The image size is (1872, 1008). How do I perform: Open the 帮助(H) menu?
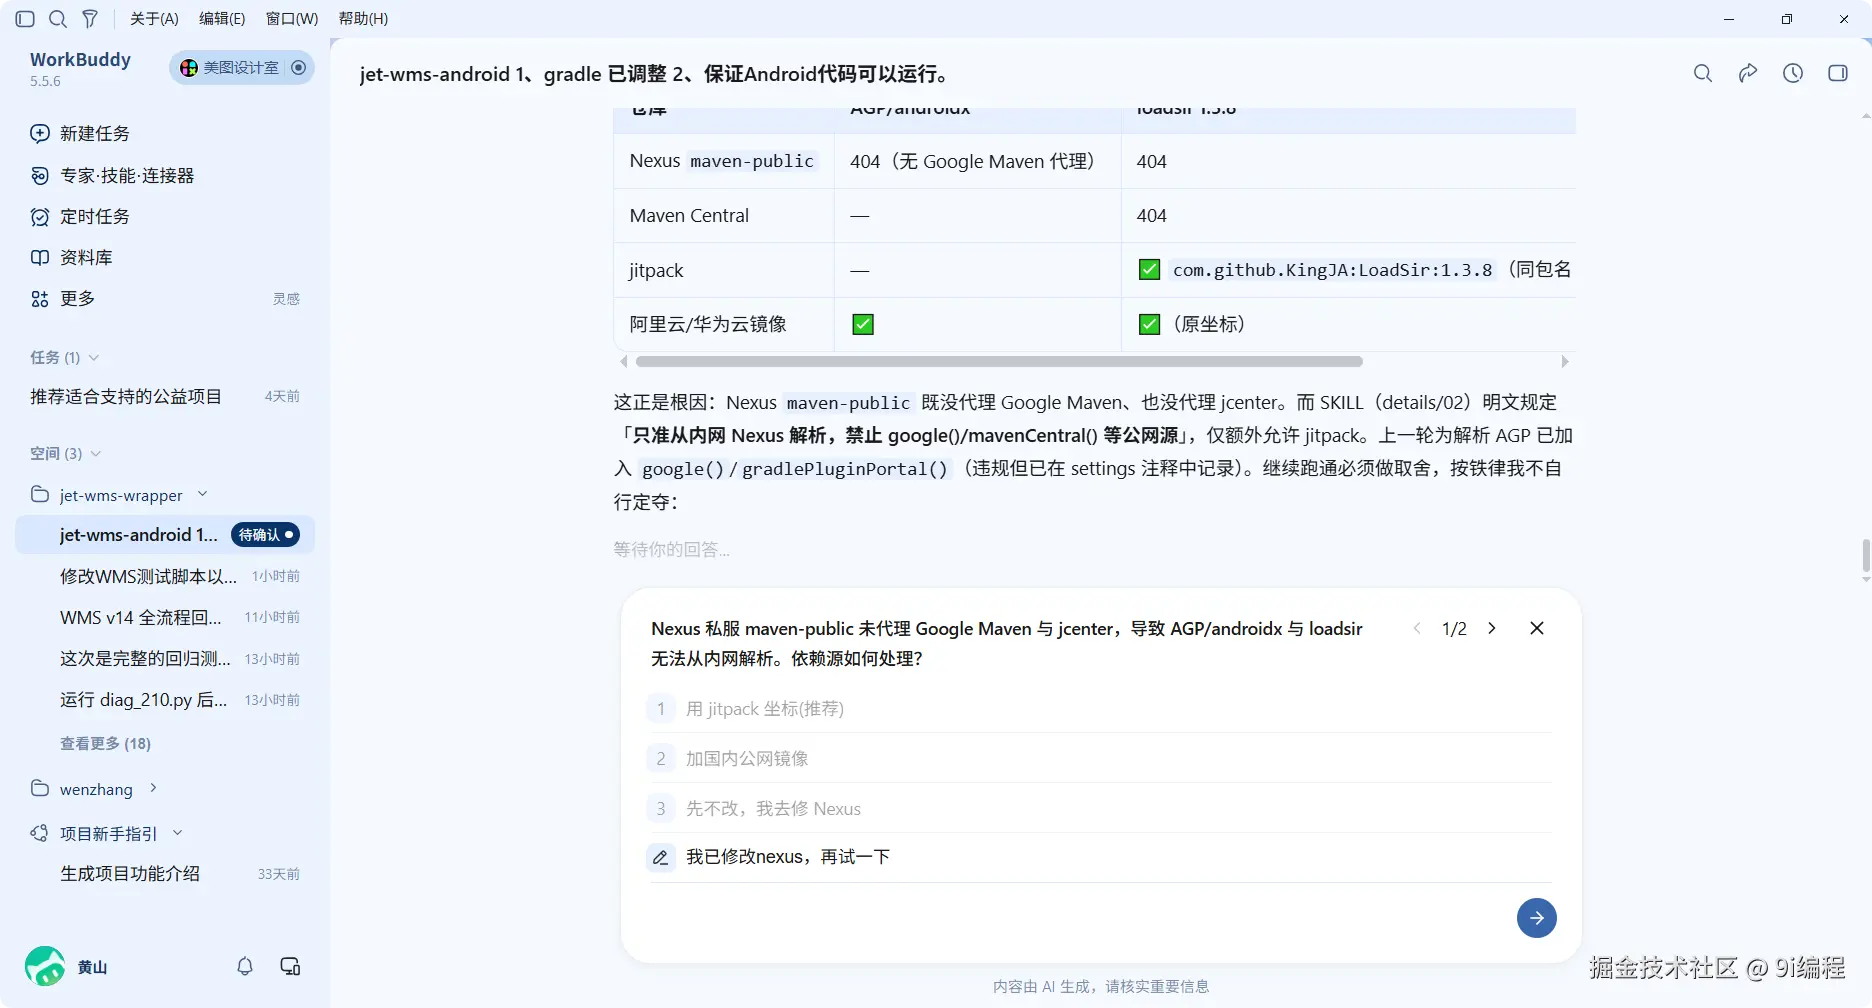[x=363, y=19]
